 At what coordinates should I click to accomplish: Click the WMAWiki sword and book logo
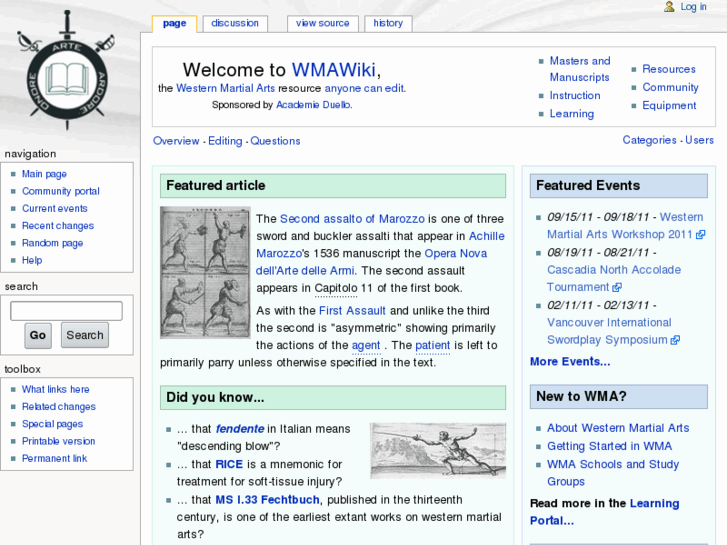[x=67, y=72]
